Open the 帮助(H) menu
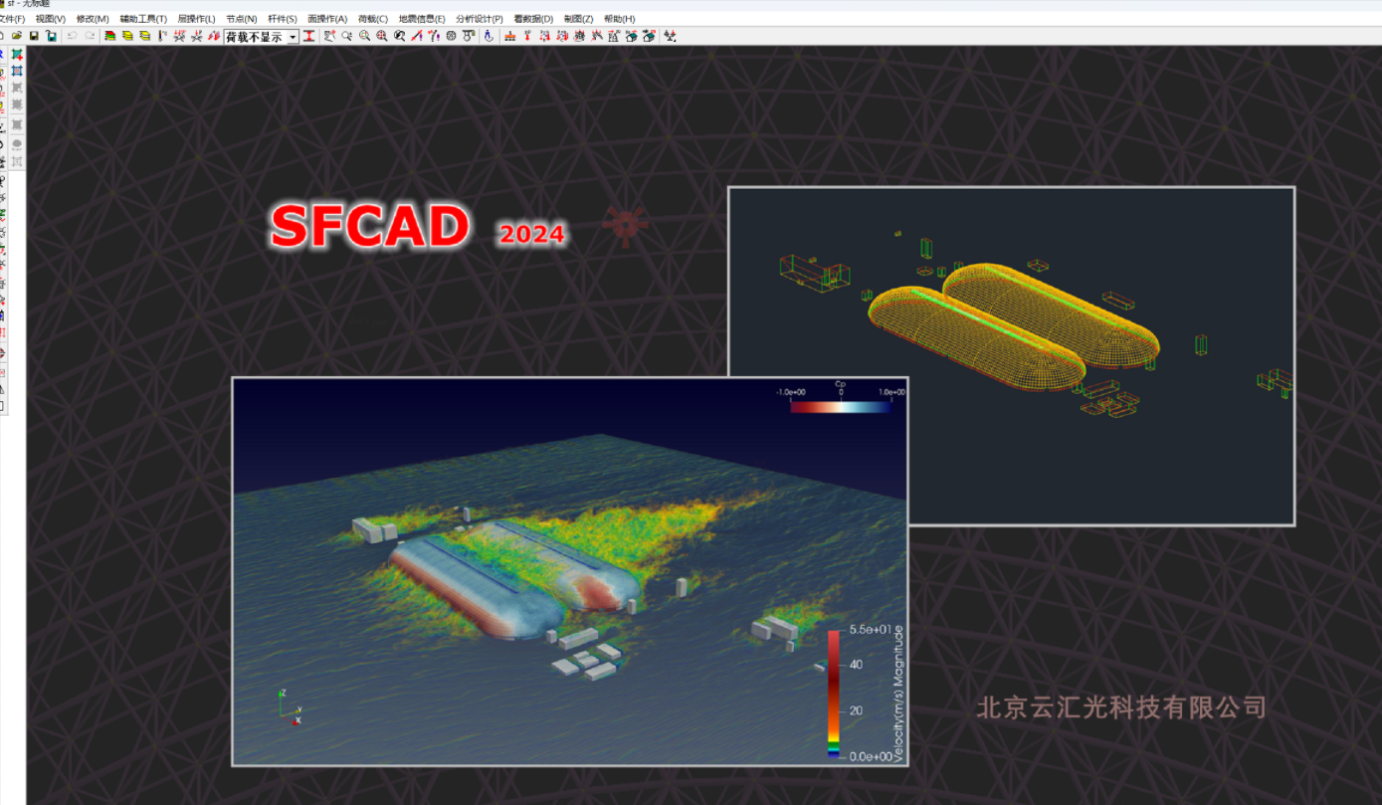 click(619, 19)
